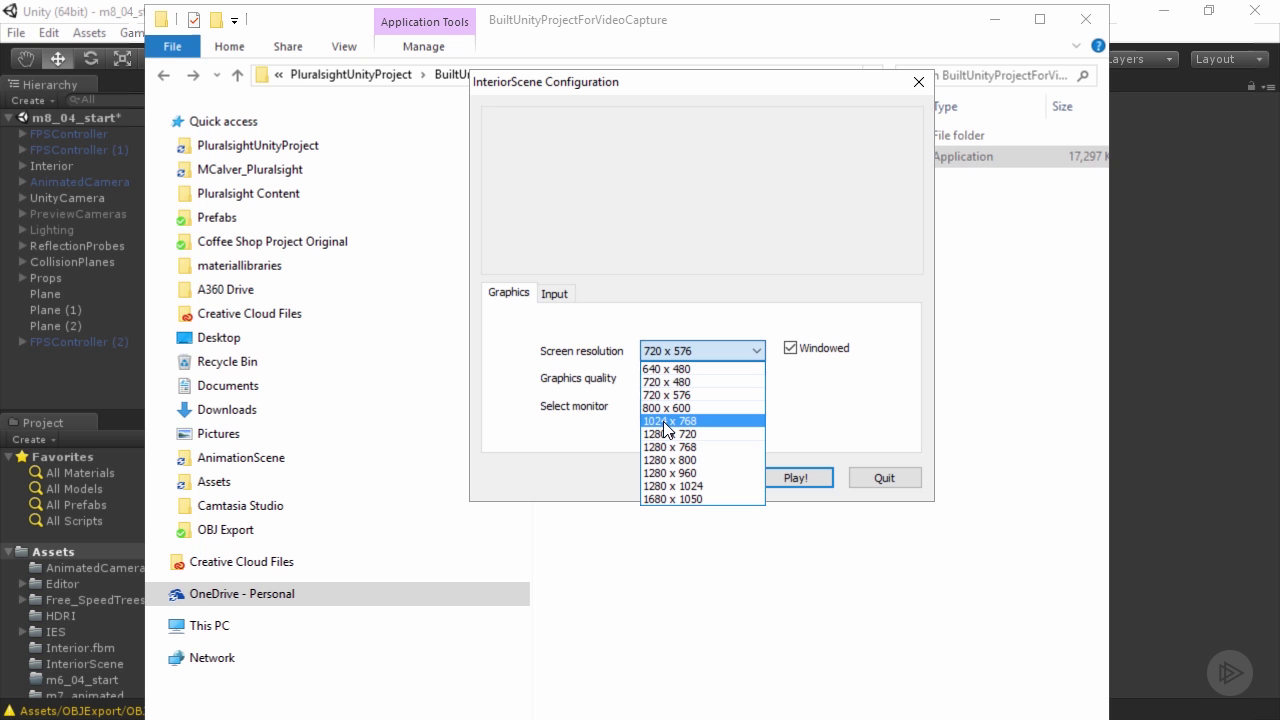The height and width of the screenshot is (720, 1280).
Task: Go up one folder level
Action: click(x=237, y=75)
